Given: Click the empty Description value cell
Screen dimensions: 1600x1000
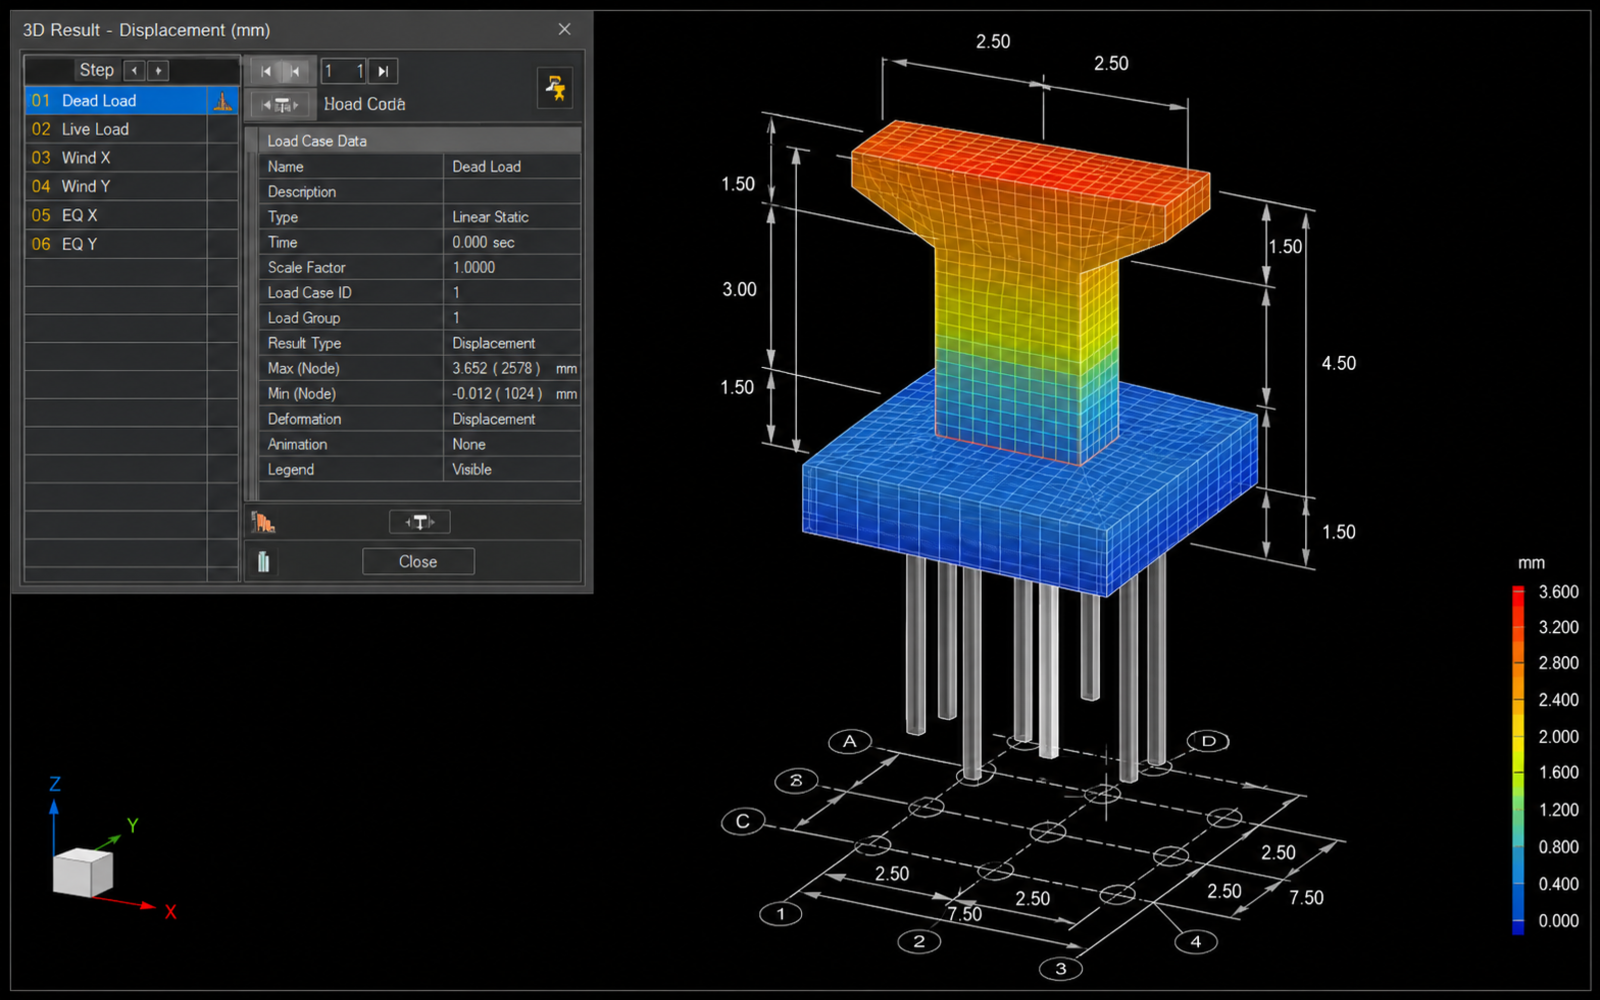Looking at the screenshot, I should 511,192.
